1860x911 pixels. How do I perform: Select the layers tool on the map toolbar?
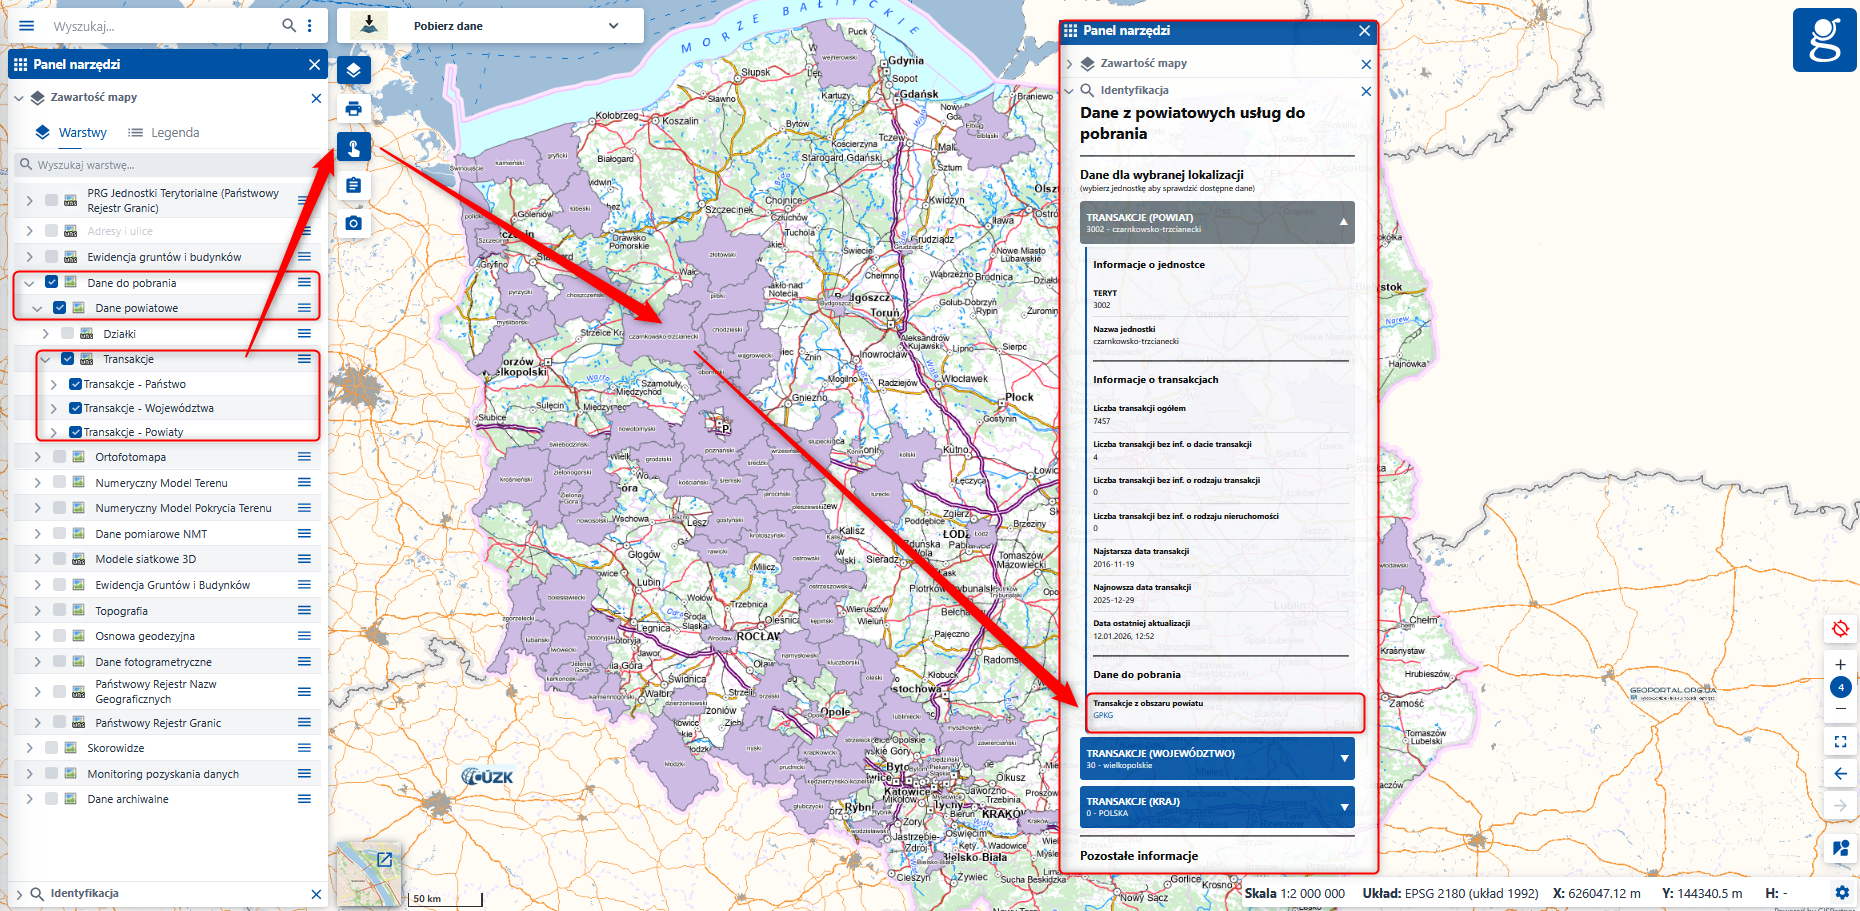click(x=354, y=70)
